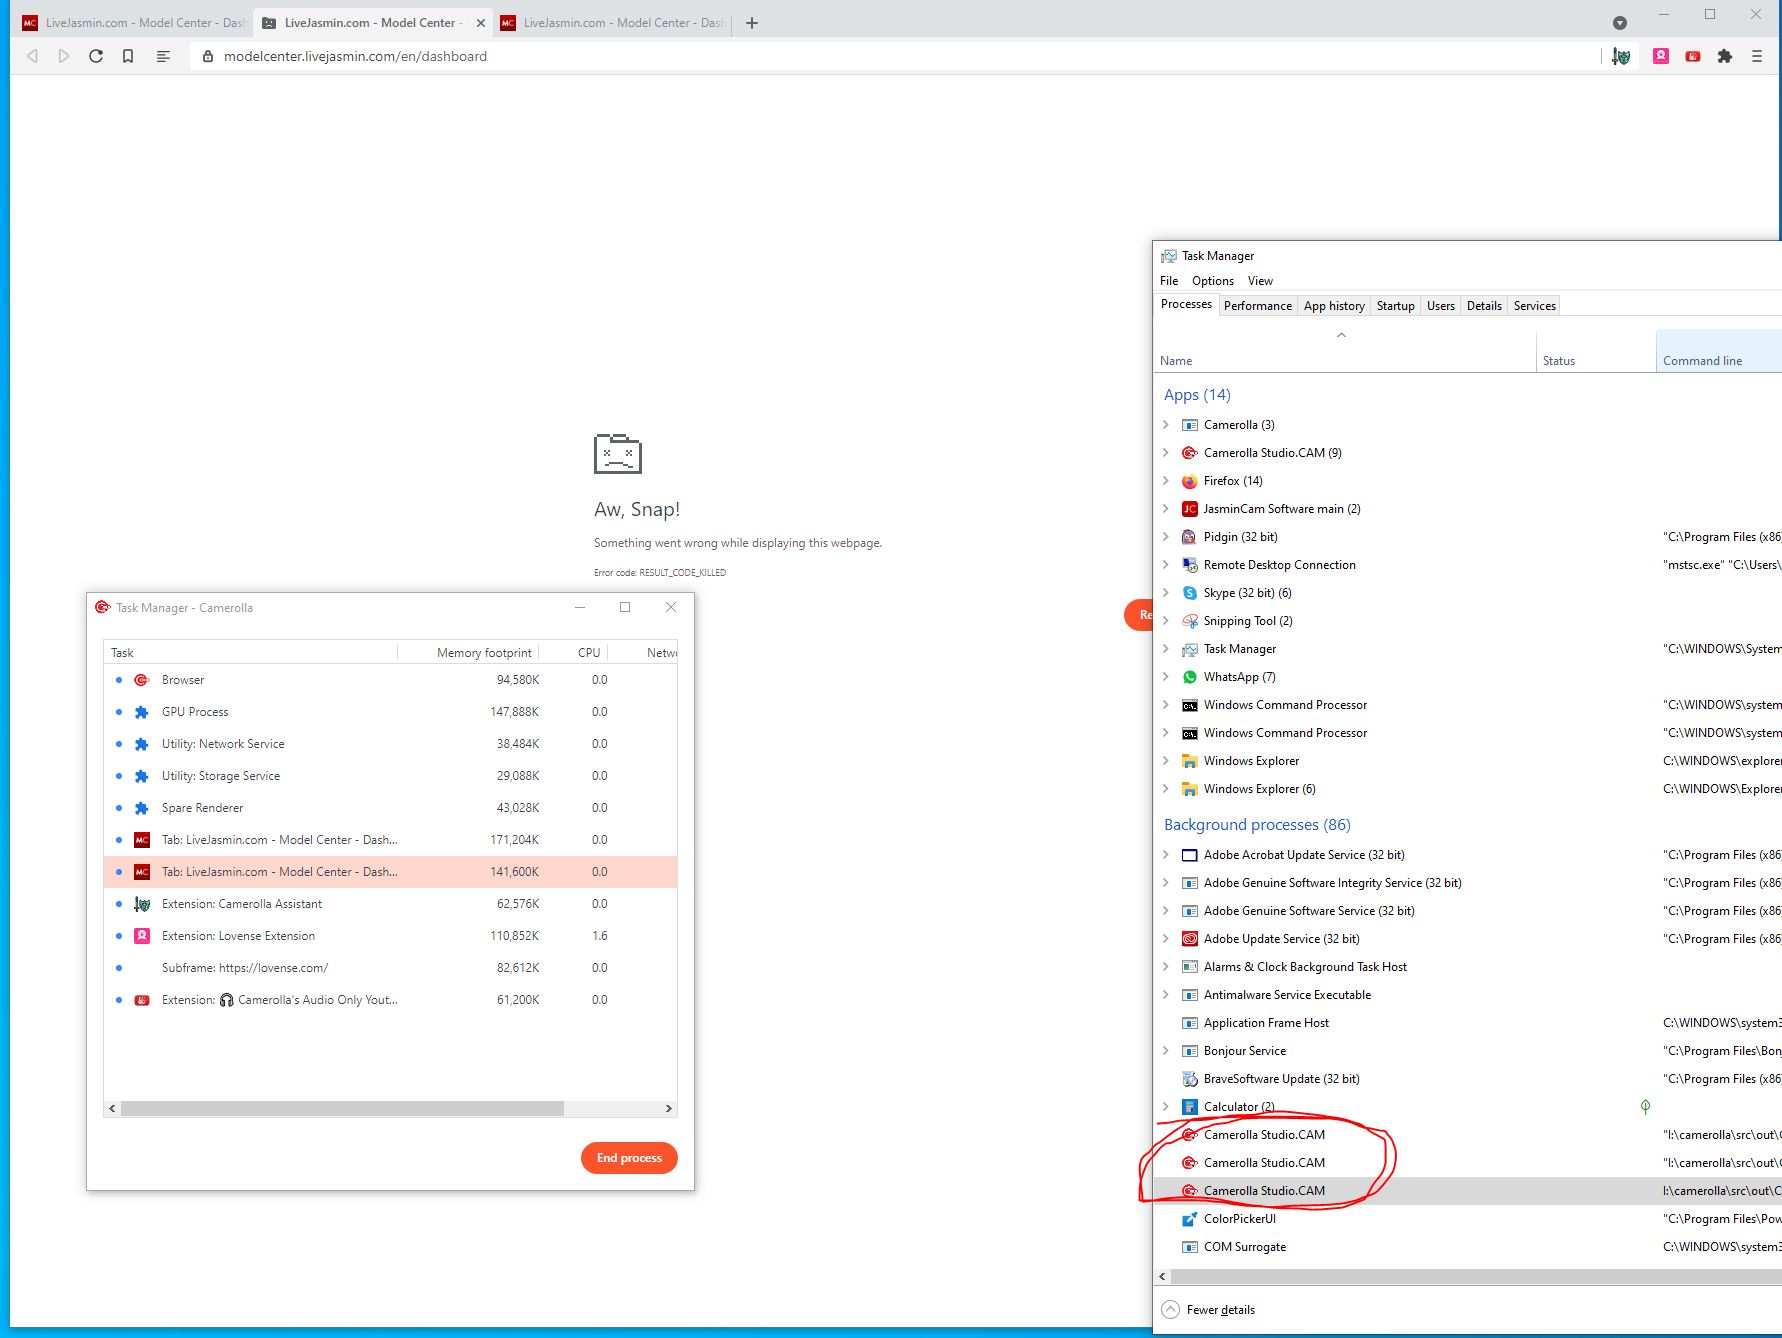Viewport: 1782px width, 1338px height.
Task: Select BraveSoftware Update process icon
Action: tap(1189, 1079)
